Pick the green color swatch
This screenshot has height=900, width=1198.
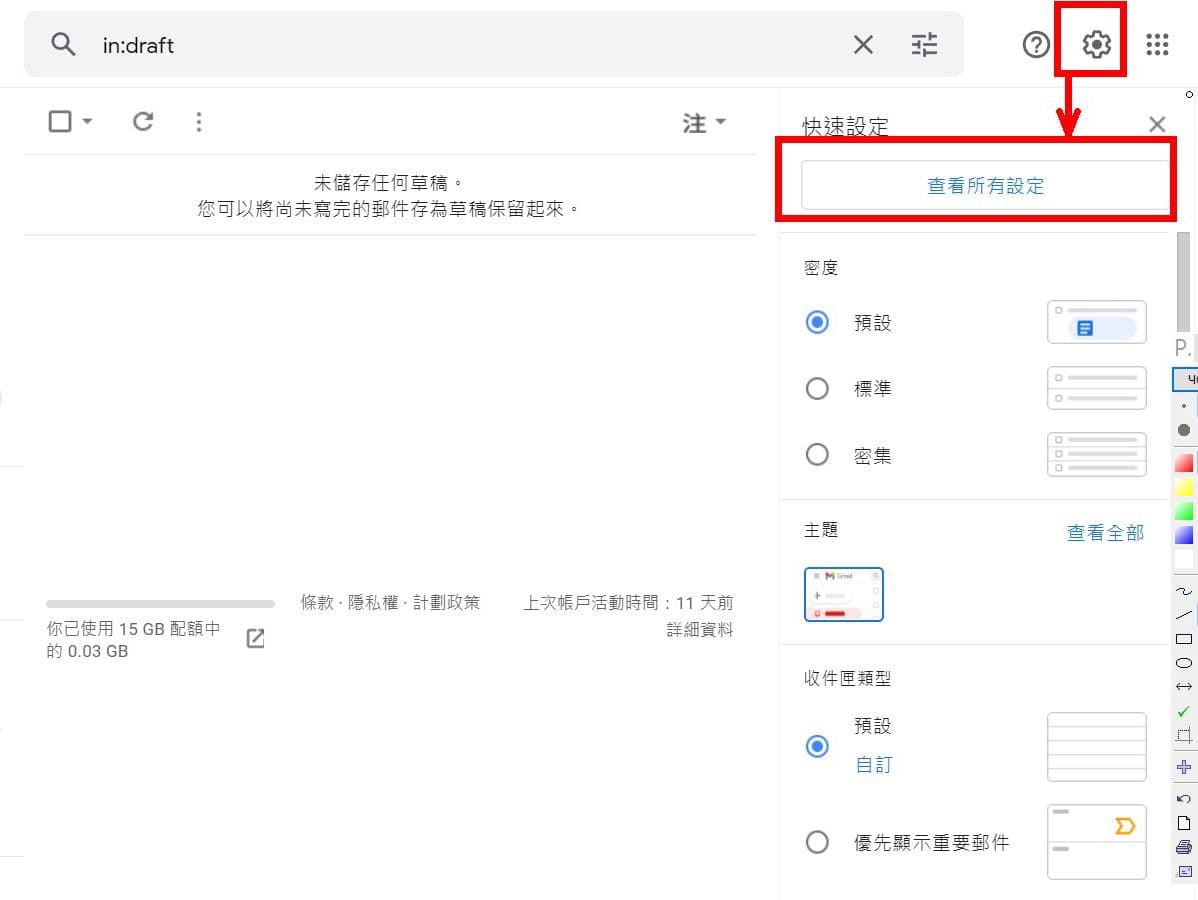[1183, 511]
